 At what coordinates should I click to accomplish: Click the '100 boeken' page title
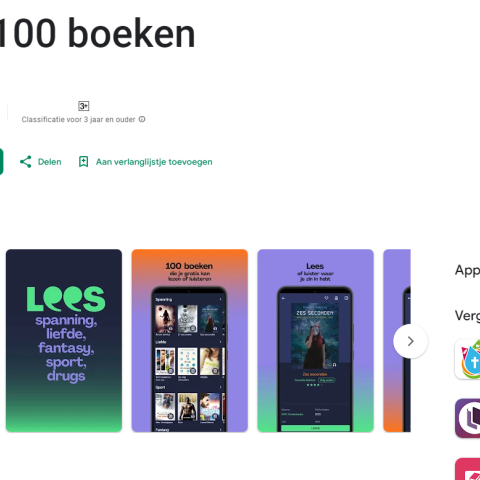(97, 33)
